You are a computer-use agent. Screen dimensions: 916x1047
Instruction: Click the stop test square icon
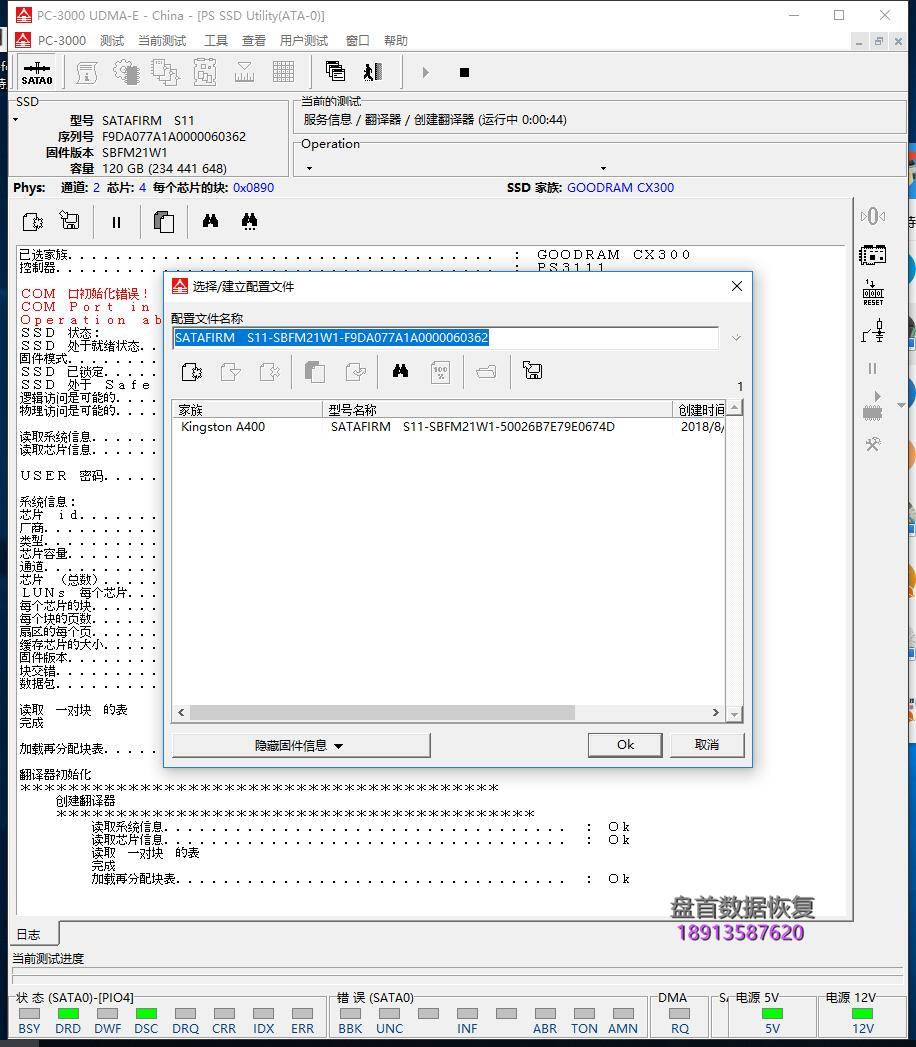464,71
